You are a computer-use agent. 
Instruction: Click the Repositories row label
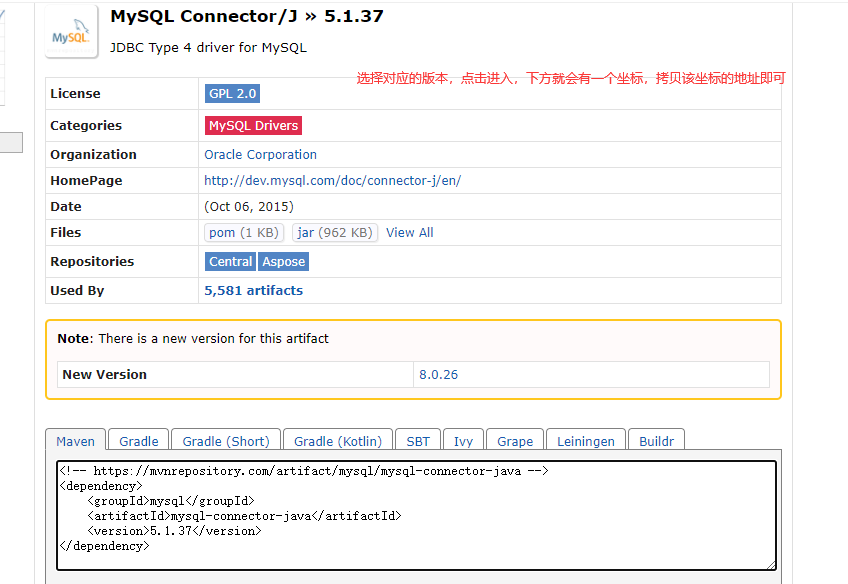(92, 262)
